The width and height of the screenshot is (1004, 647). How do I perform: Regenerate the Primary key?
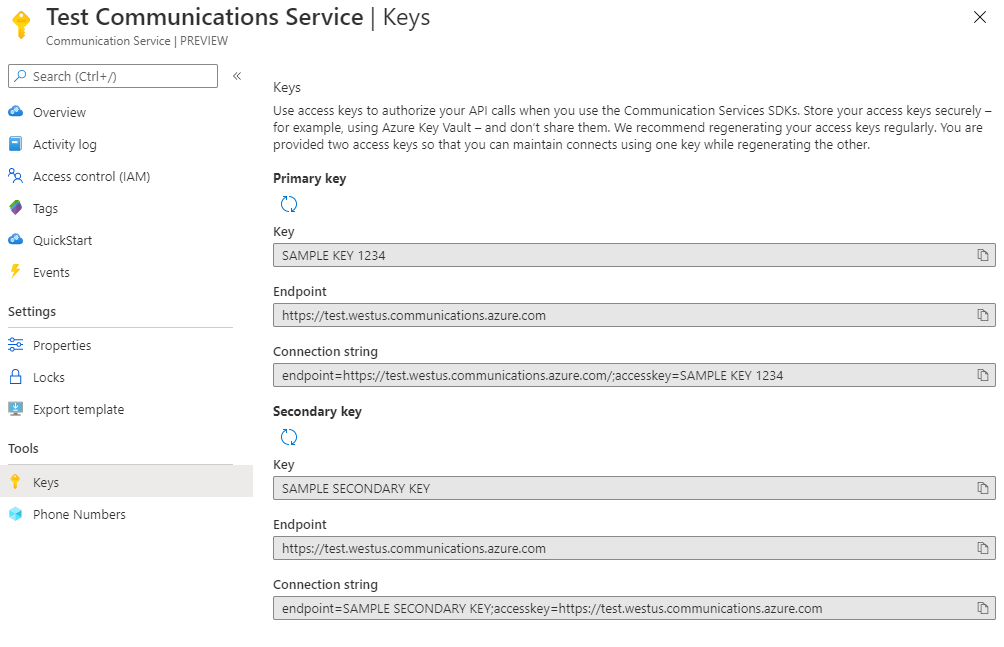coord(289,203)
